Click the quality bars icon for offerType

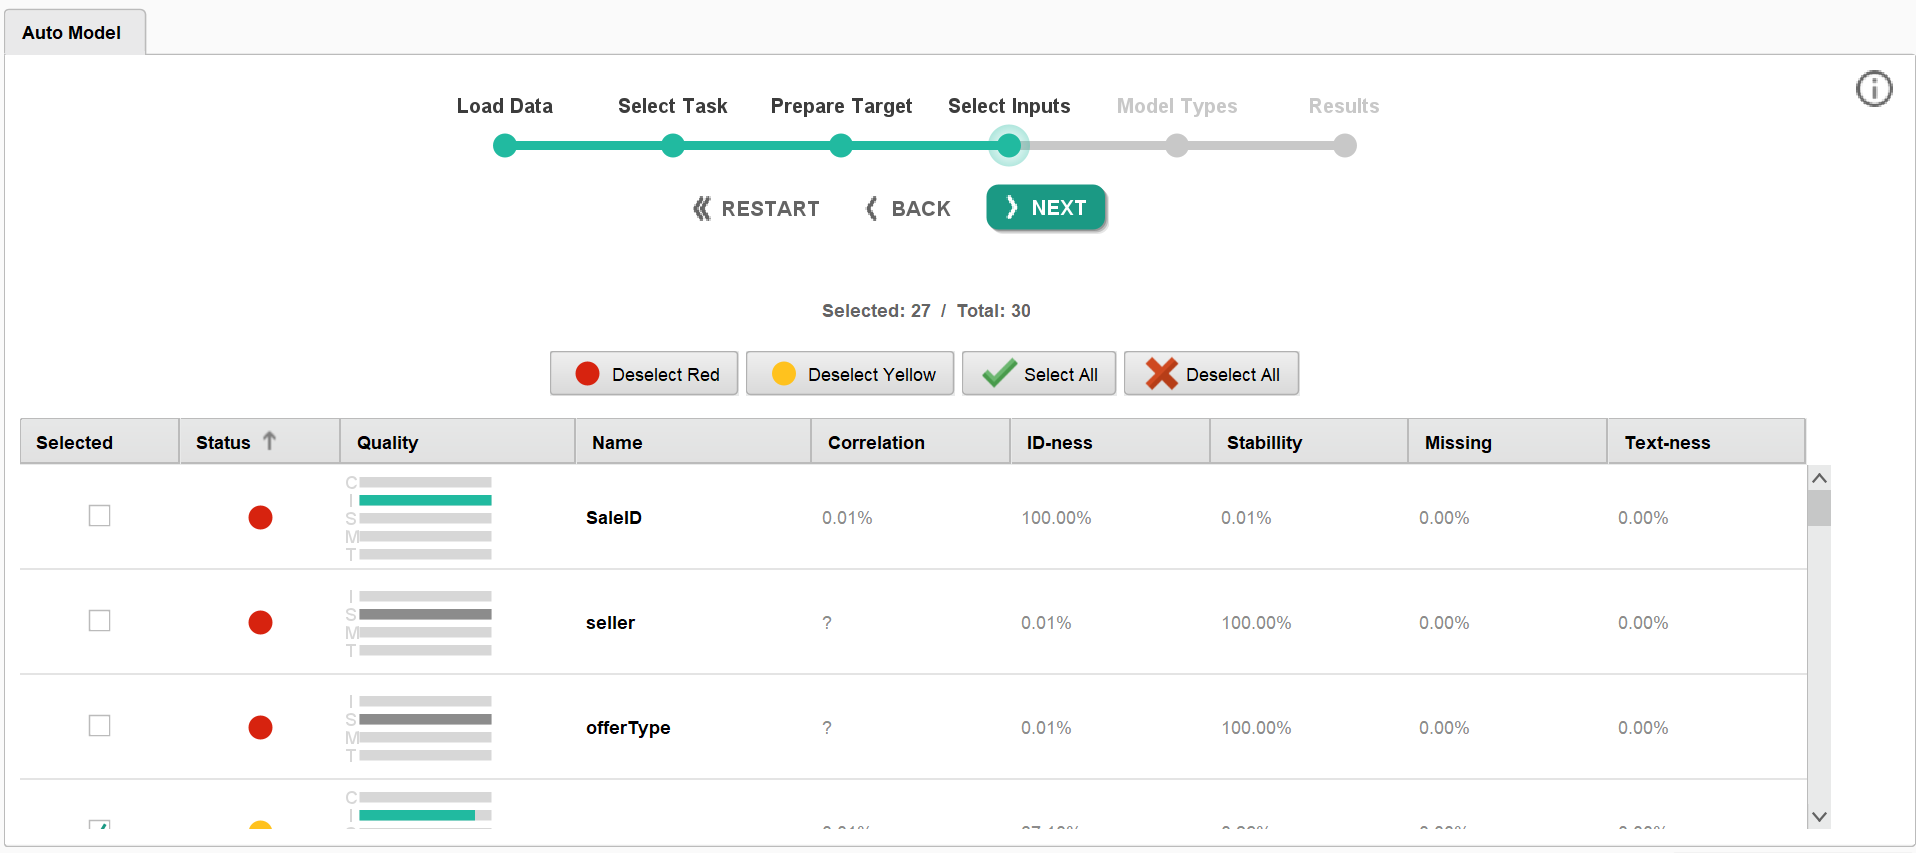[420, 728]
